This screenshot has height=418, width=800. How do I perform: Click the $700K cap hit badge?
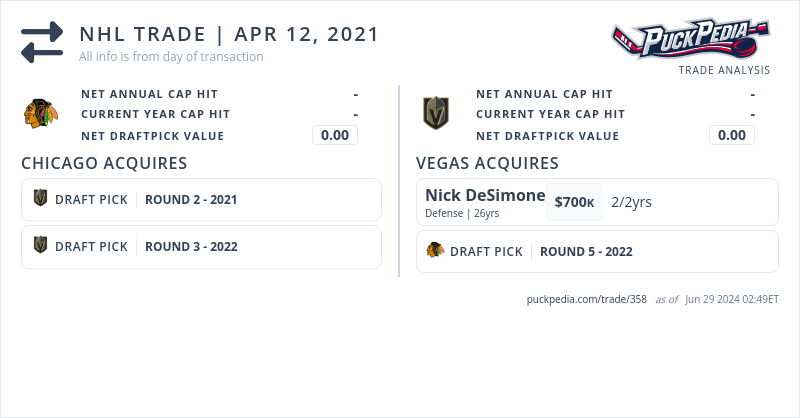point(575,202)
